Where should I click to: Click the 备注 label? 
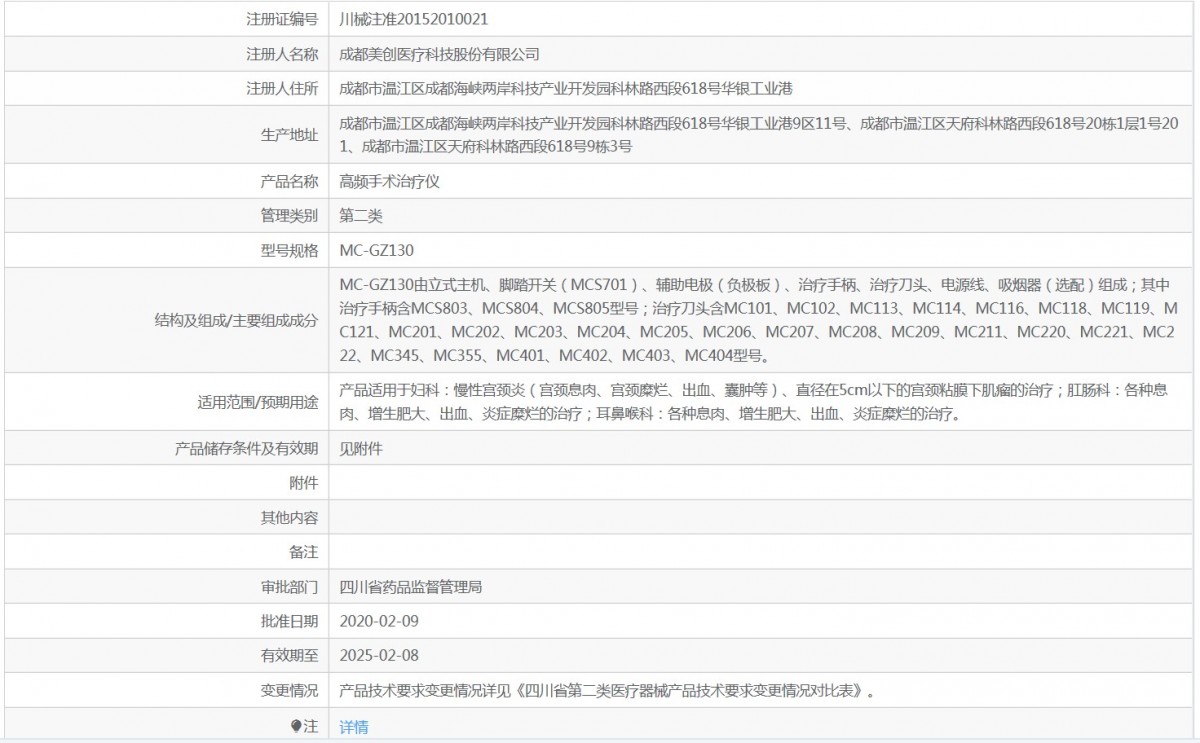tap(303, 552)
